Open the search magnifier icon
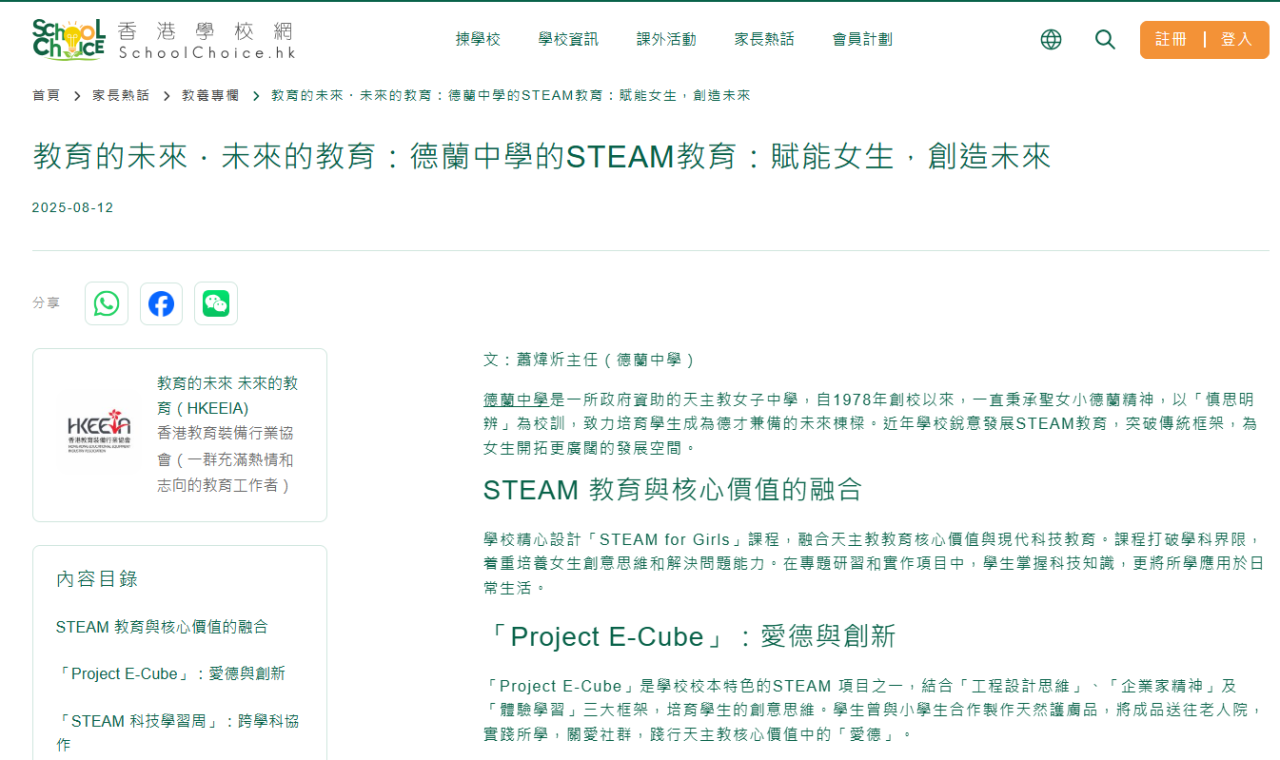 click(x=1105, y=39)
